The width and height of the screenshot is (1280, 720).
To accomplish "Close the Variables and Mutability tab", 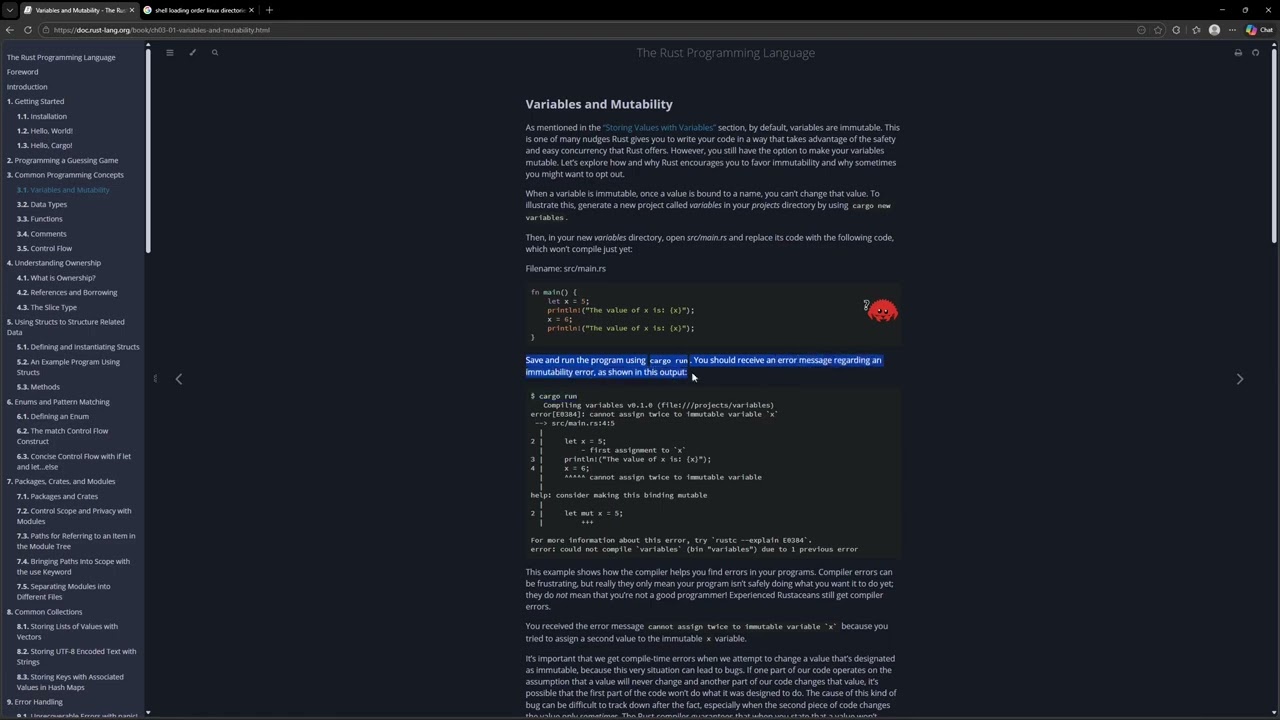I will click(x=131, y=10).
